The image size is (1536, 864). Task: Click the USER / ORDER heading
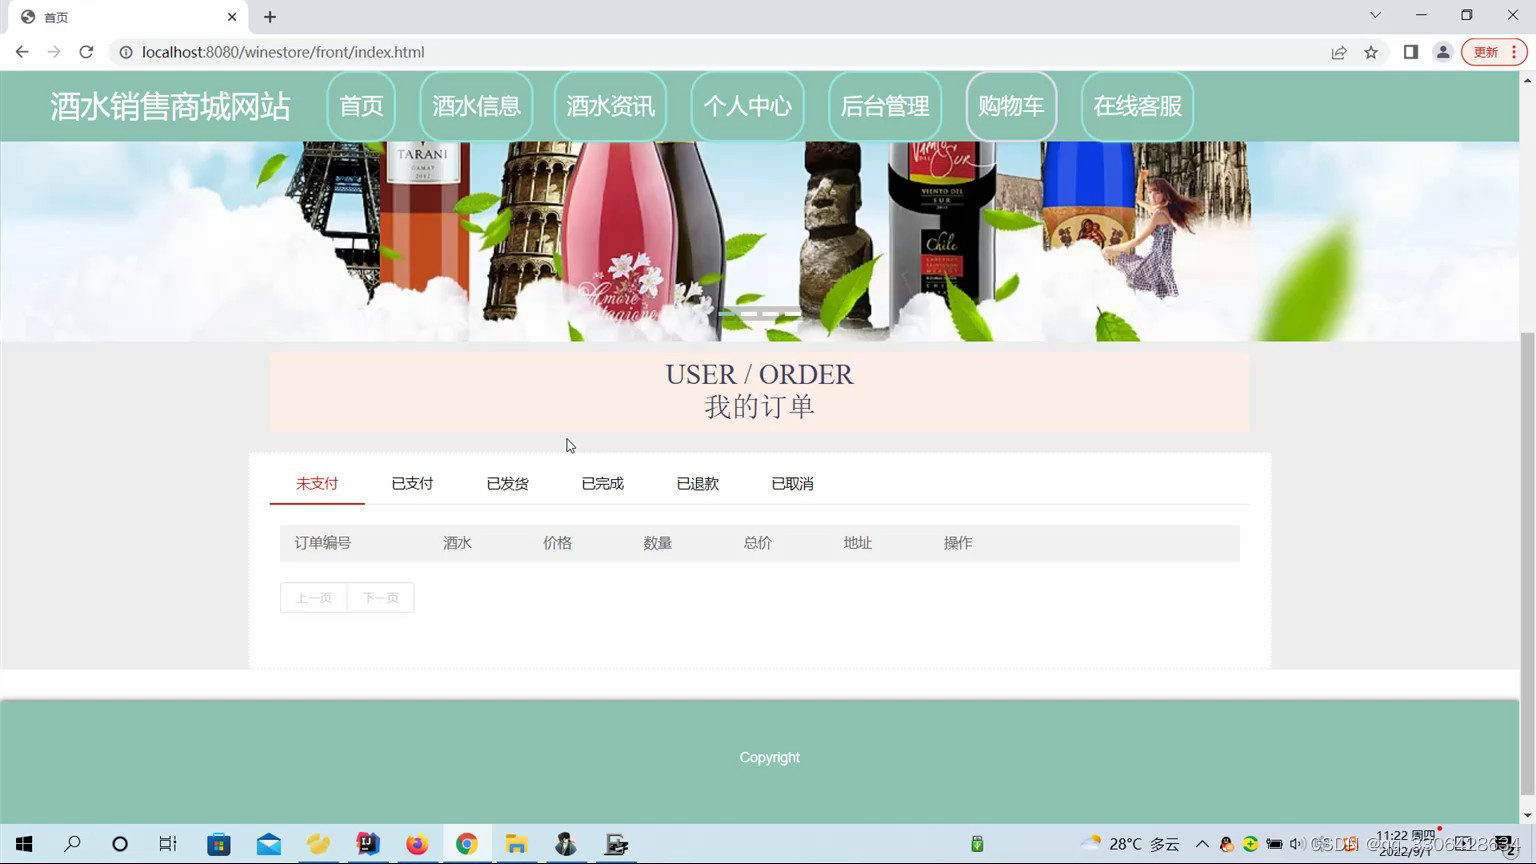click(x=759, y=374)
